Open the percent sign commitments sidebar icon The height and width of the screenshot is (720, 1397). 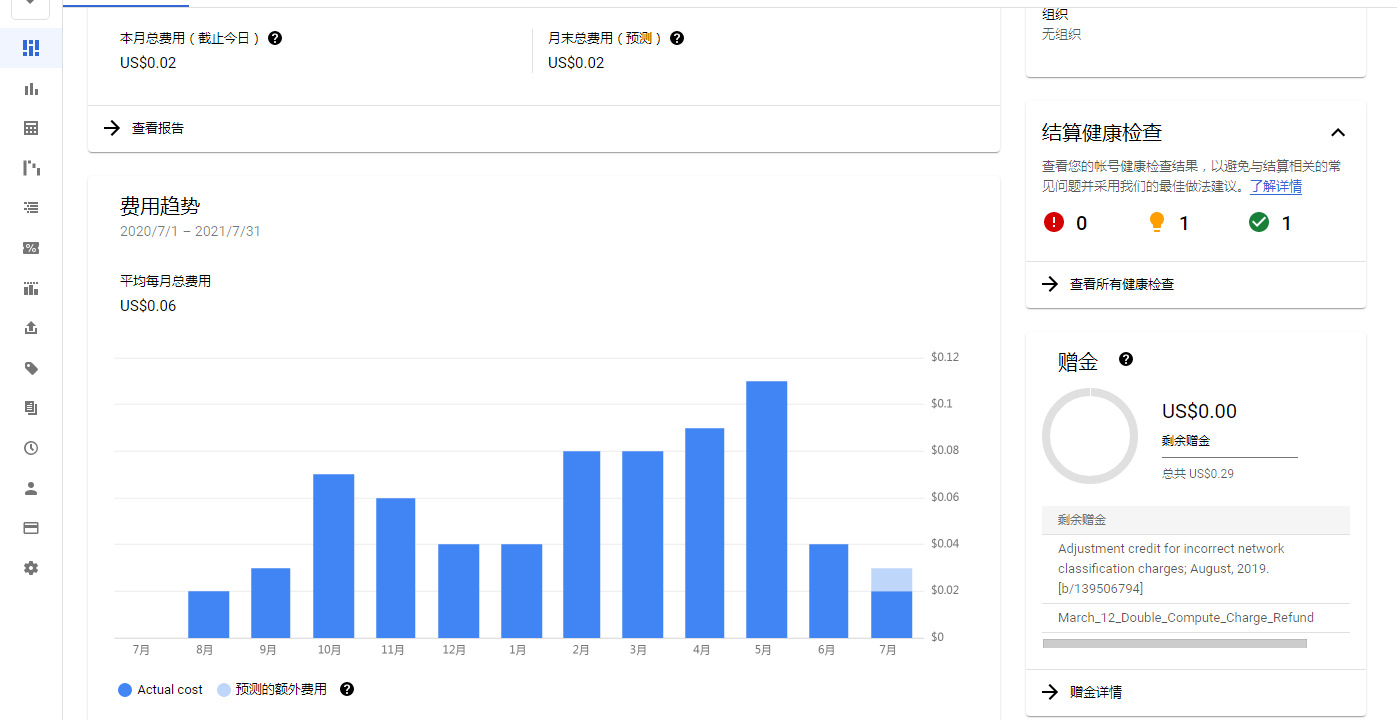(x=31, y=248)
